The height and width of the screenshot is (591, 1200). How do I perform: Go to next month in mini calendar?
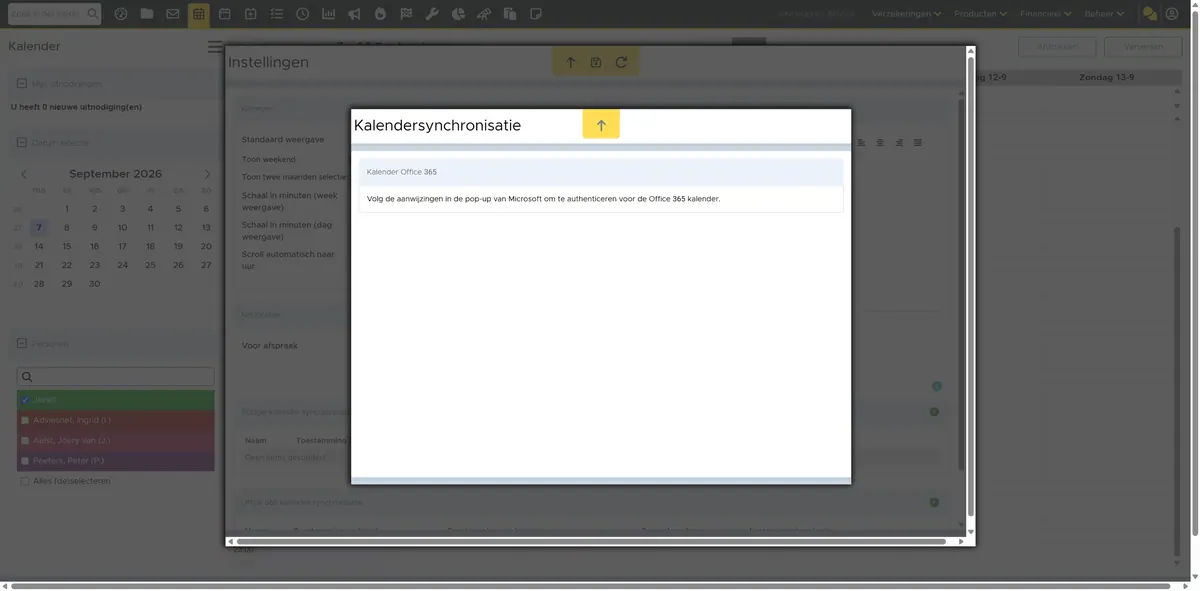(x=207, y=174)
